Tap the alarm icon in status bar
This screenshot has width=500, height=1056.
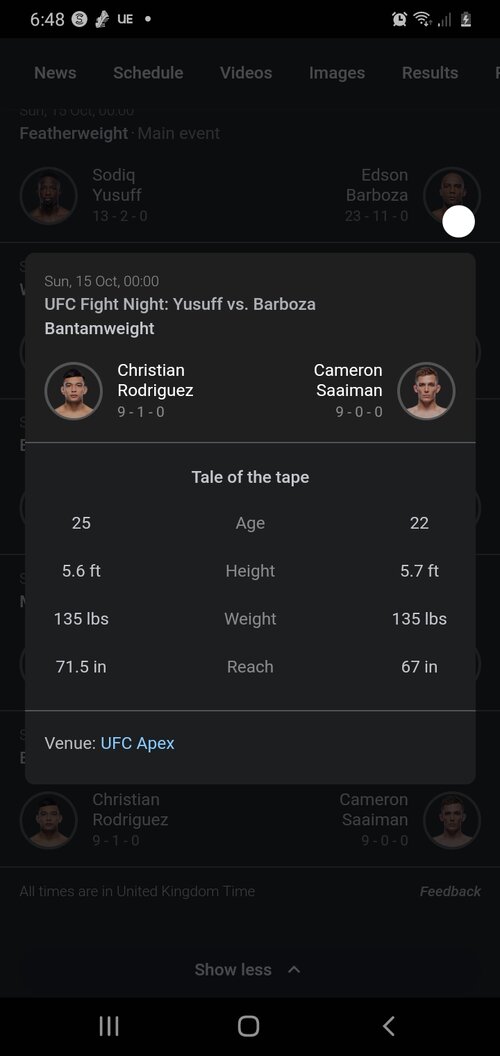tap(399, 20)
